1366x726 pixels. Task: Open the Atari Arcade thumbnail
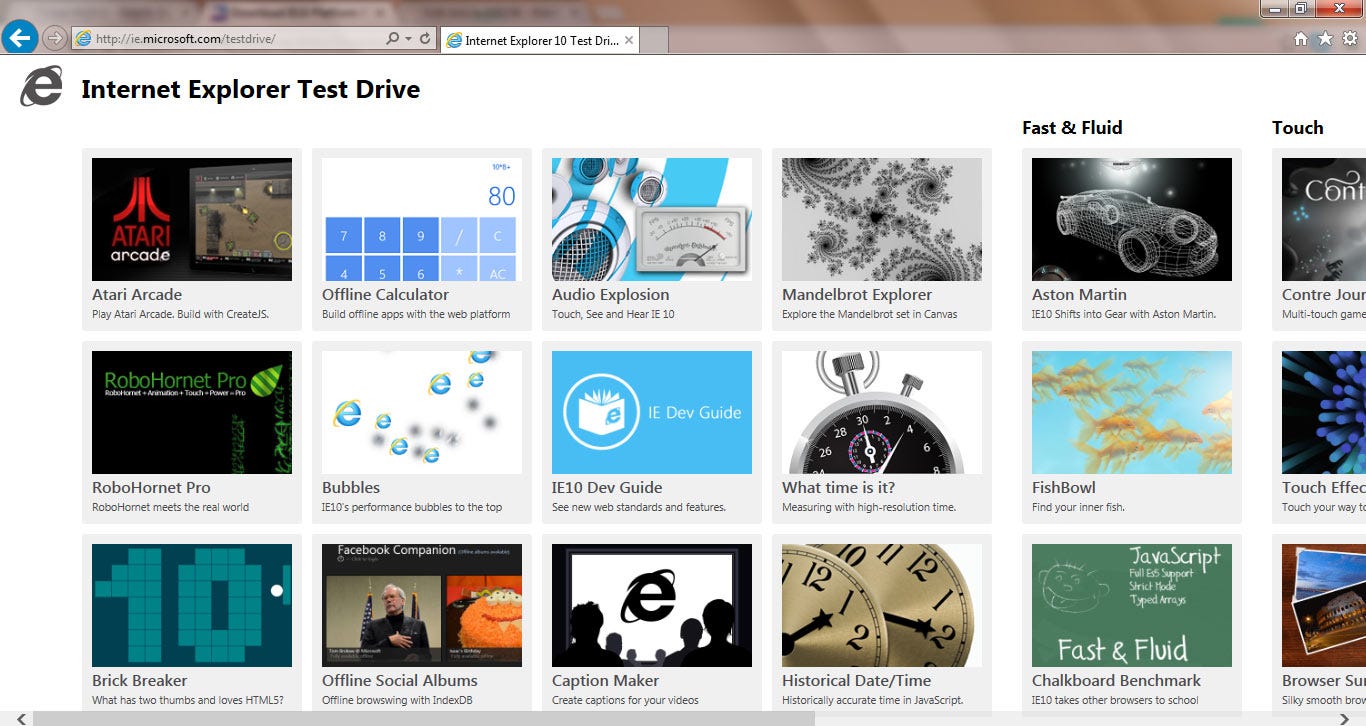tap(192, 219)
